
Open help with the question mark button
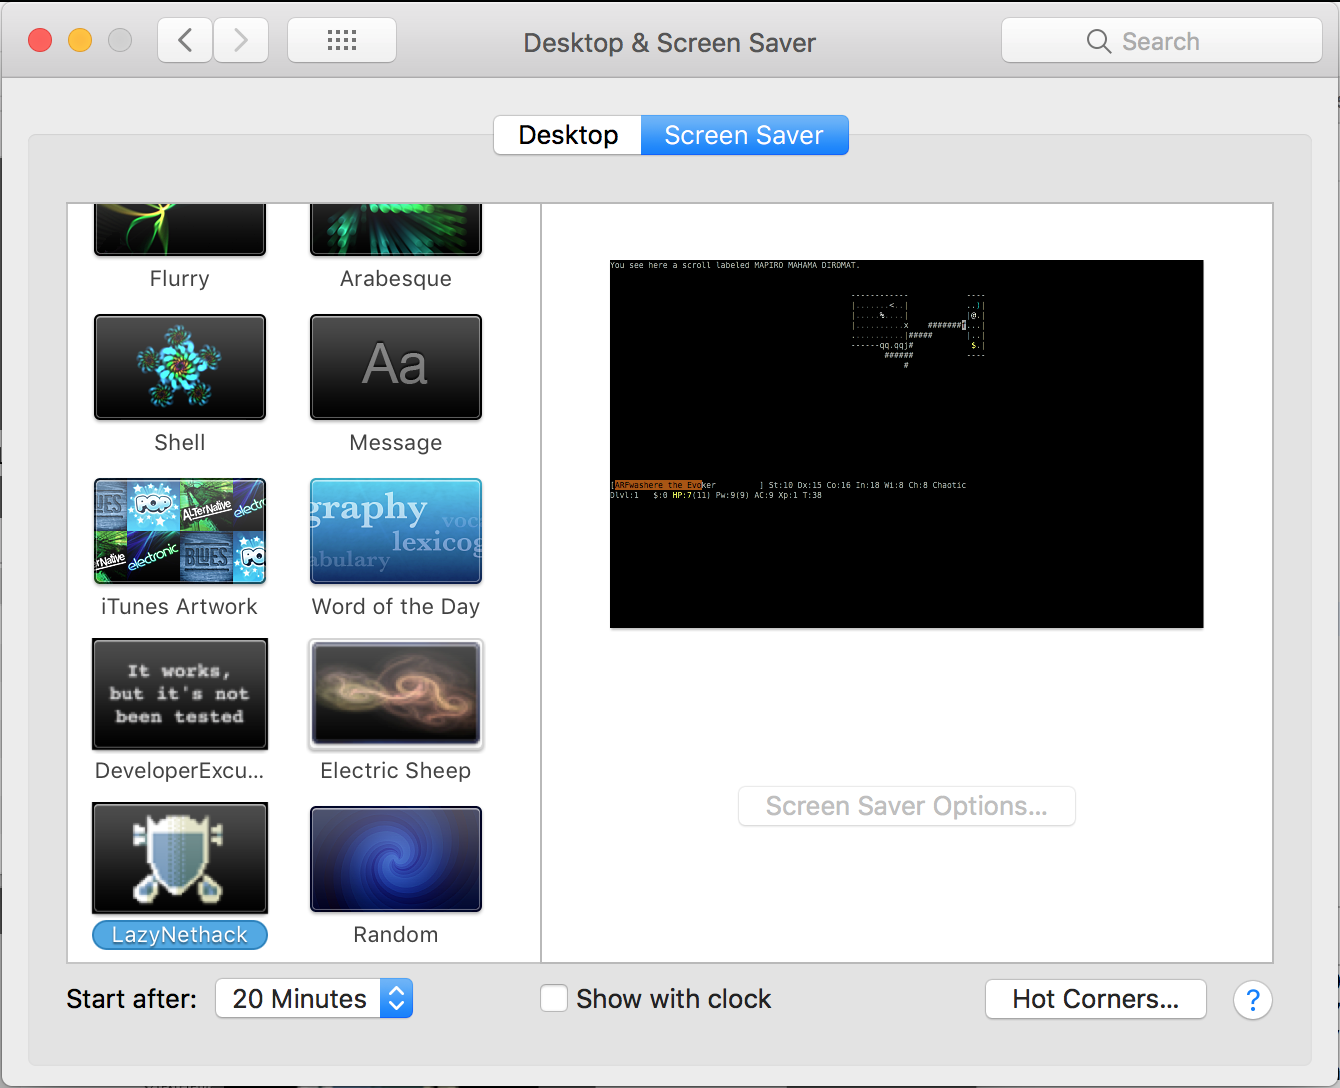pyautogui.click(x=1253, y=999)
